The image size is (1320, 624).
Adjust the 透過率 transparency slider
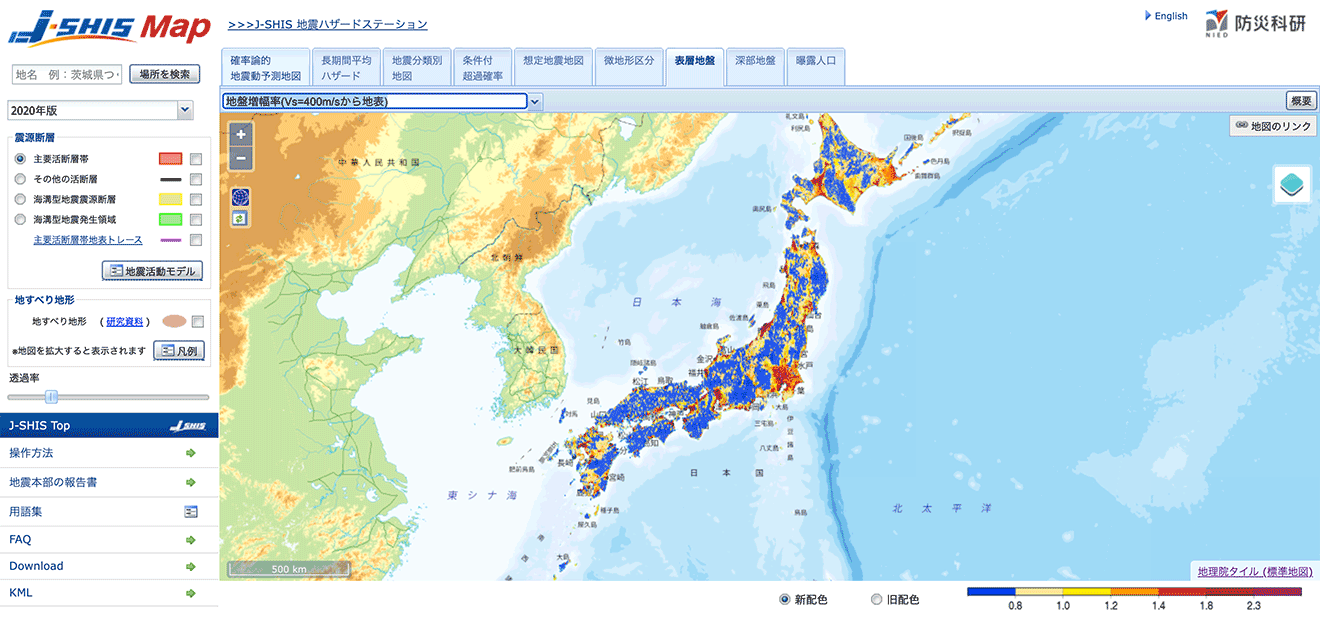point(53,397)
